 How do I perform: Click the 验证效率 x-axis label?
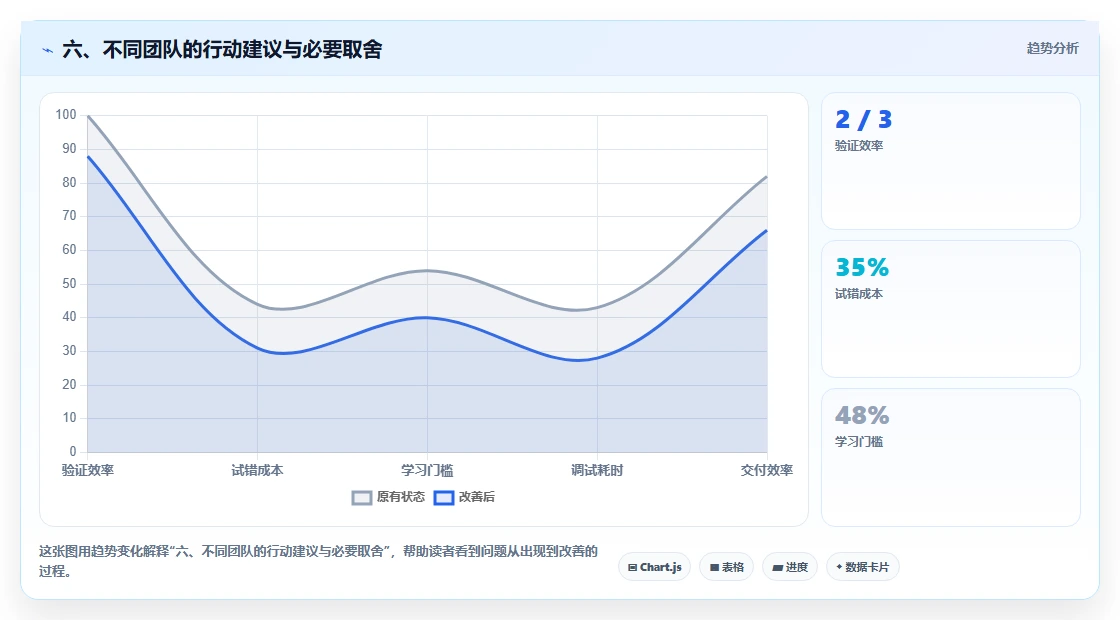point(88,471)
